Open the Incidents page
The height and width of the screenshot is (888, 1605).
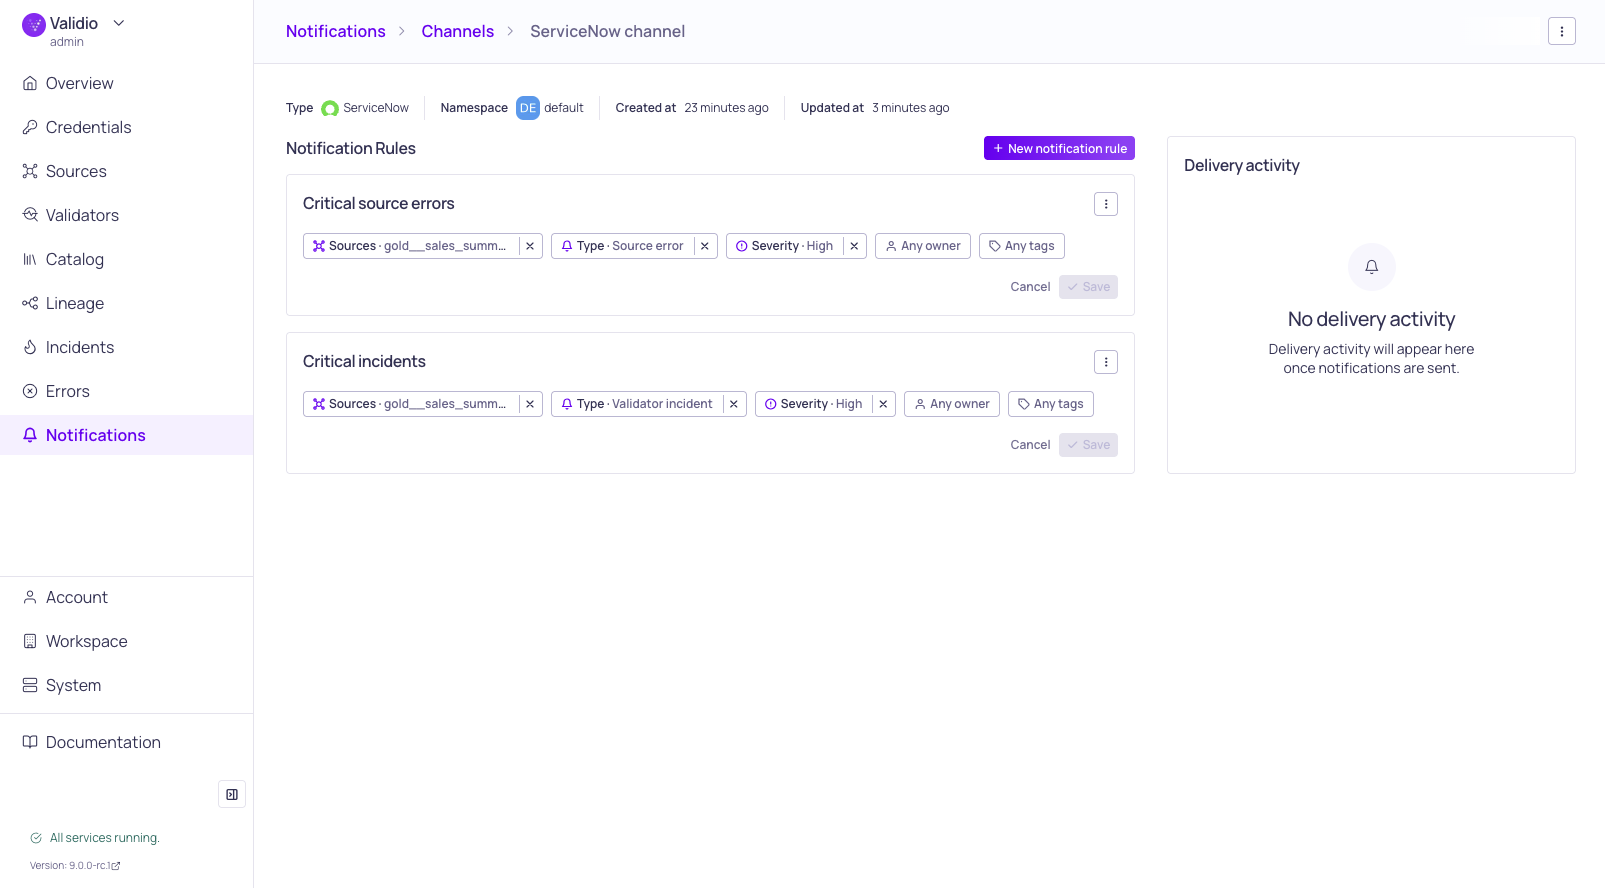click(x=126, y=347)
